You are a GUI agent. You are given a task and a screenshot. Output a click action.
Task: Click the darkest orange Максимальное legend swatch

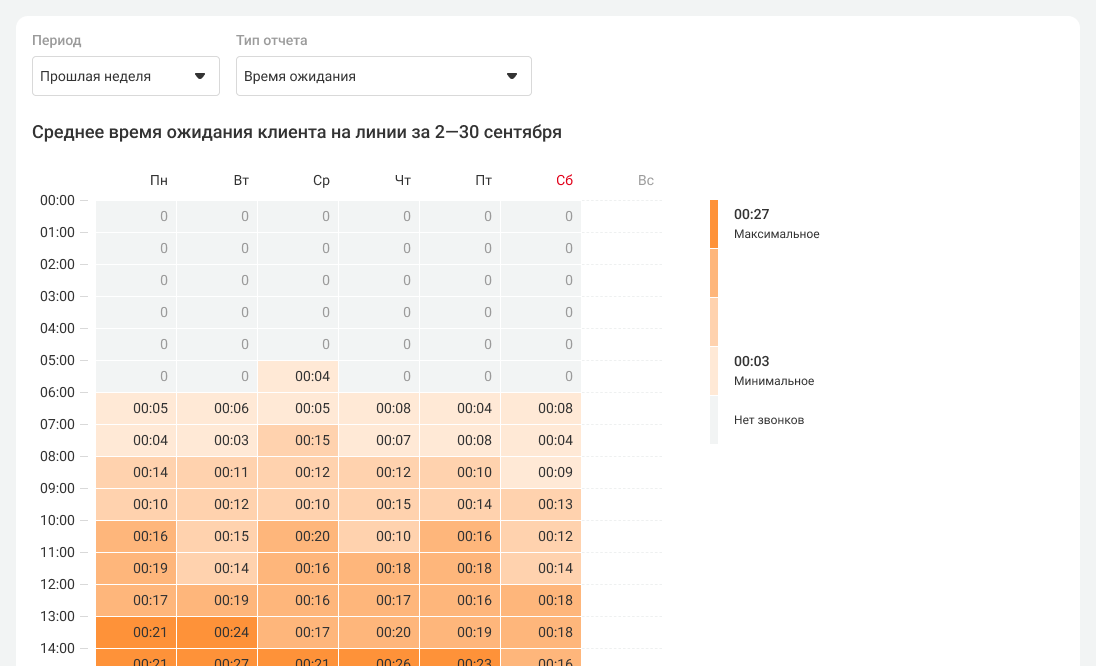[x=714, y=224]
